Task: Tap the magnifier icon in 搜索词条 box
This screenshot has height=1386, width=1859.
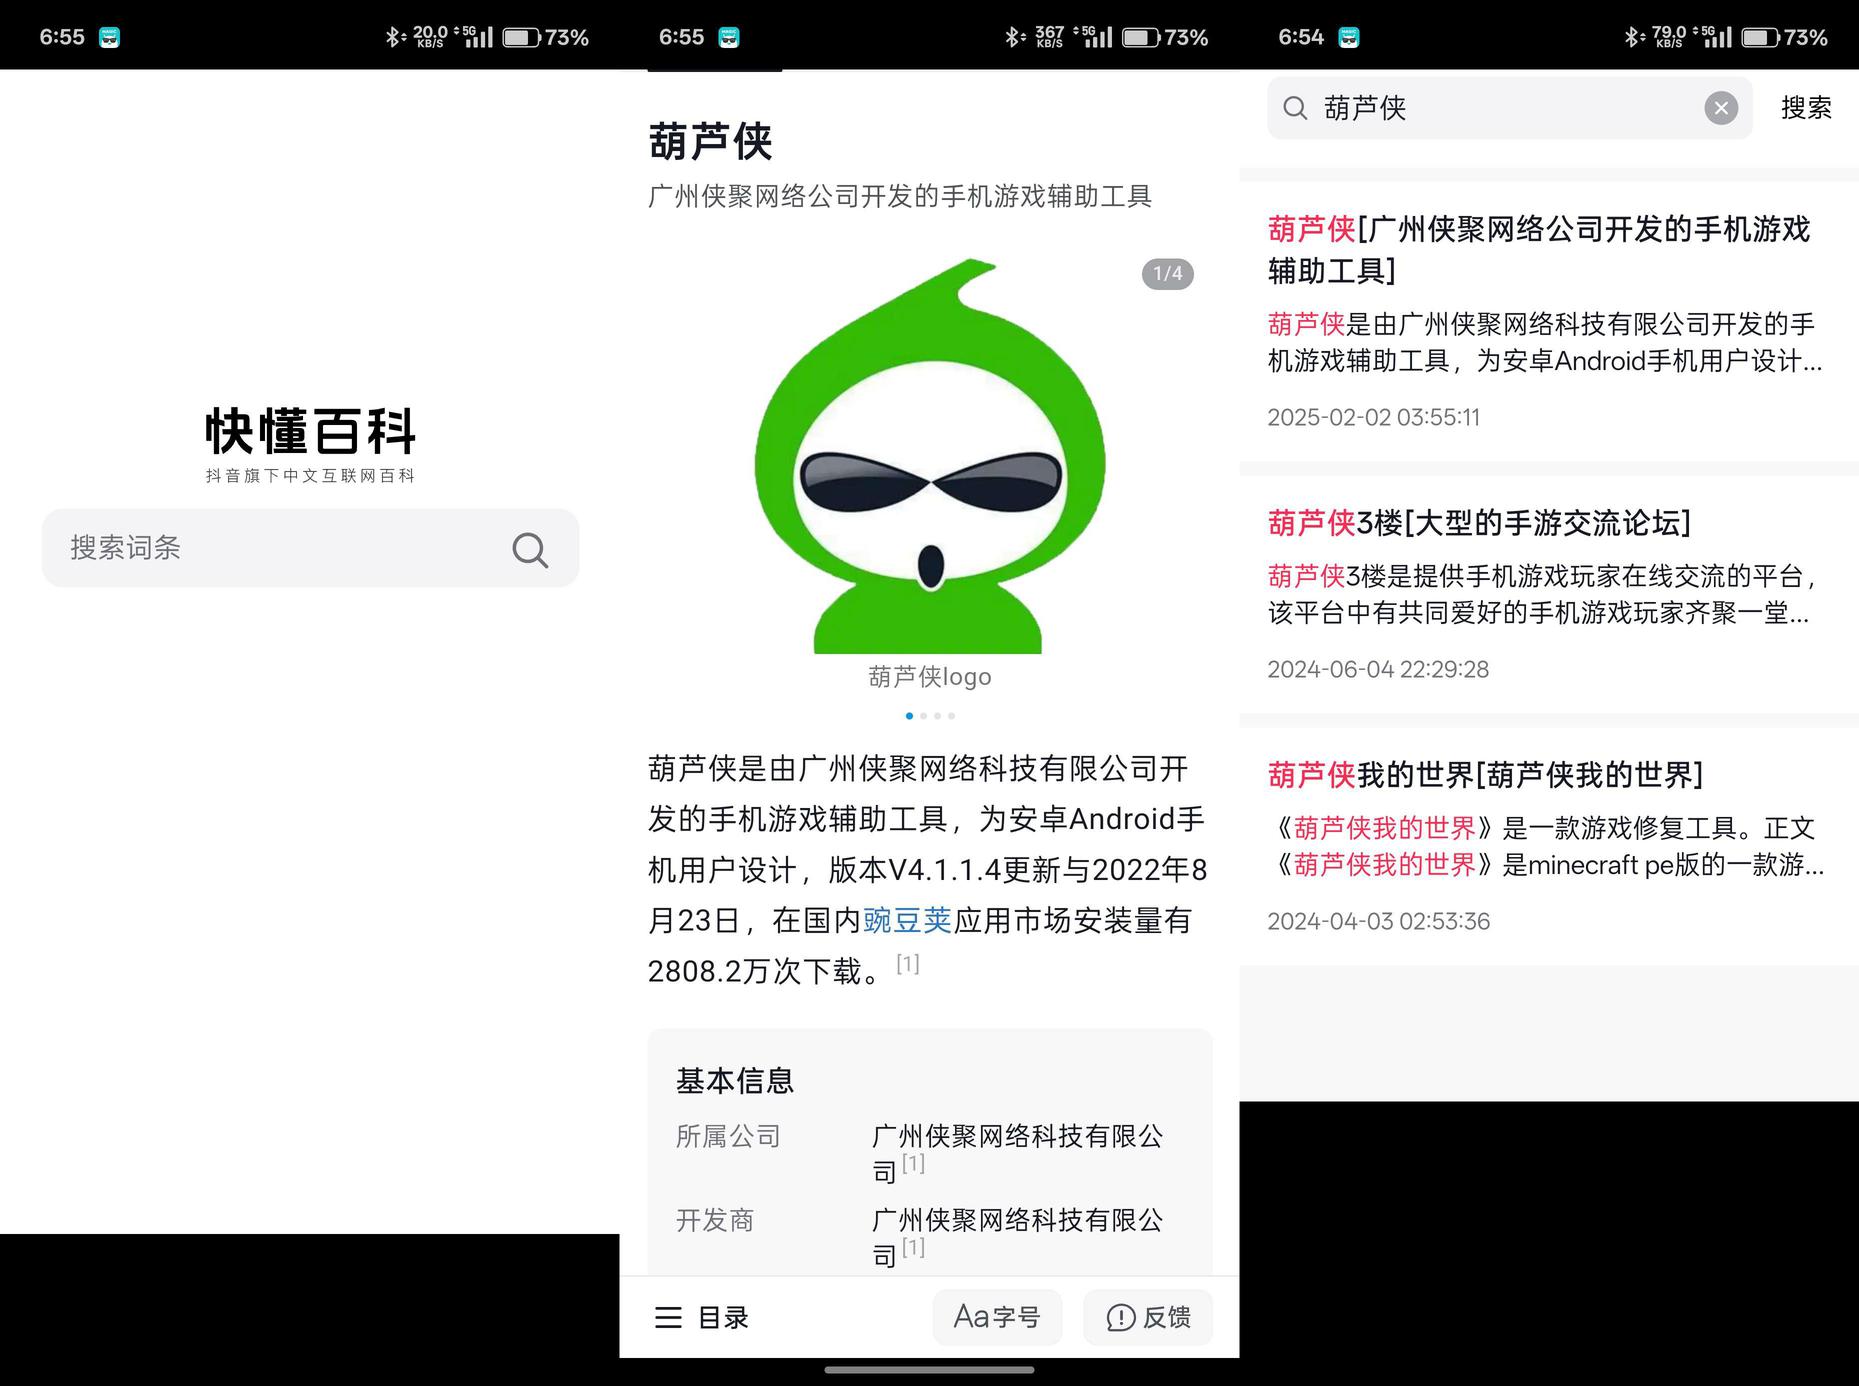Action: click(x=530, y=549)
